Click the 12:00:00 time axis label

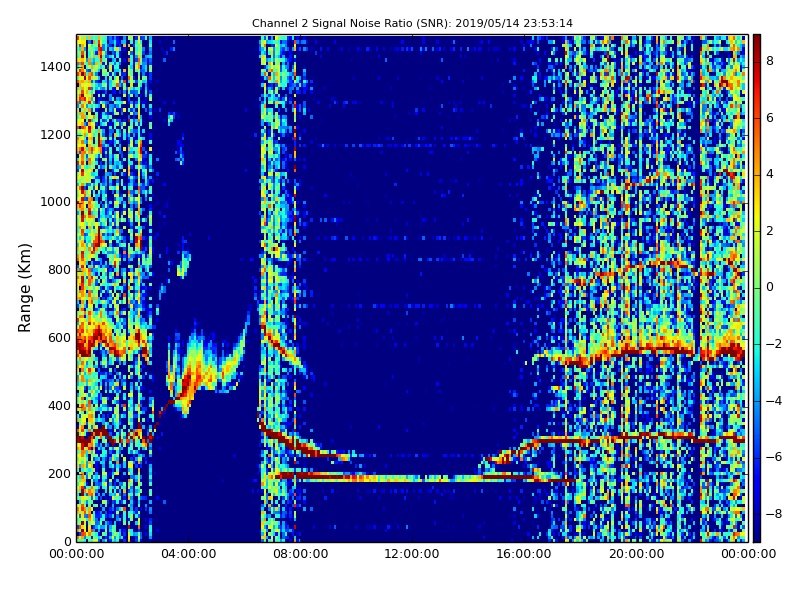pyautogui.click(x=412, y=554)
